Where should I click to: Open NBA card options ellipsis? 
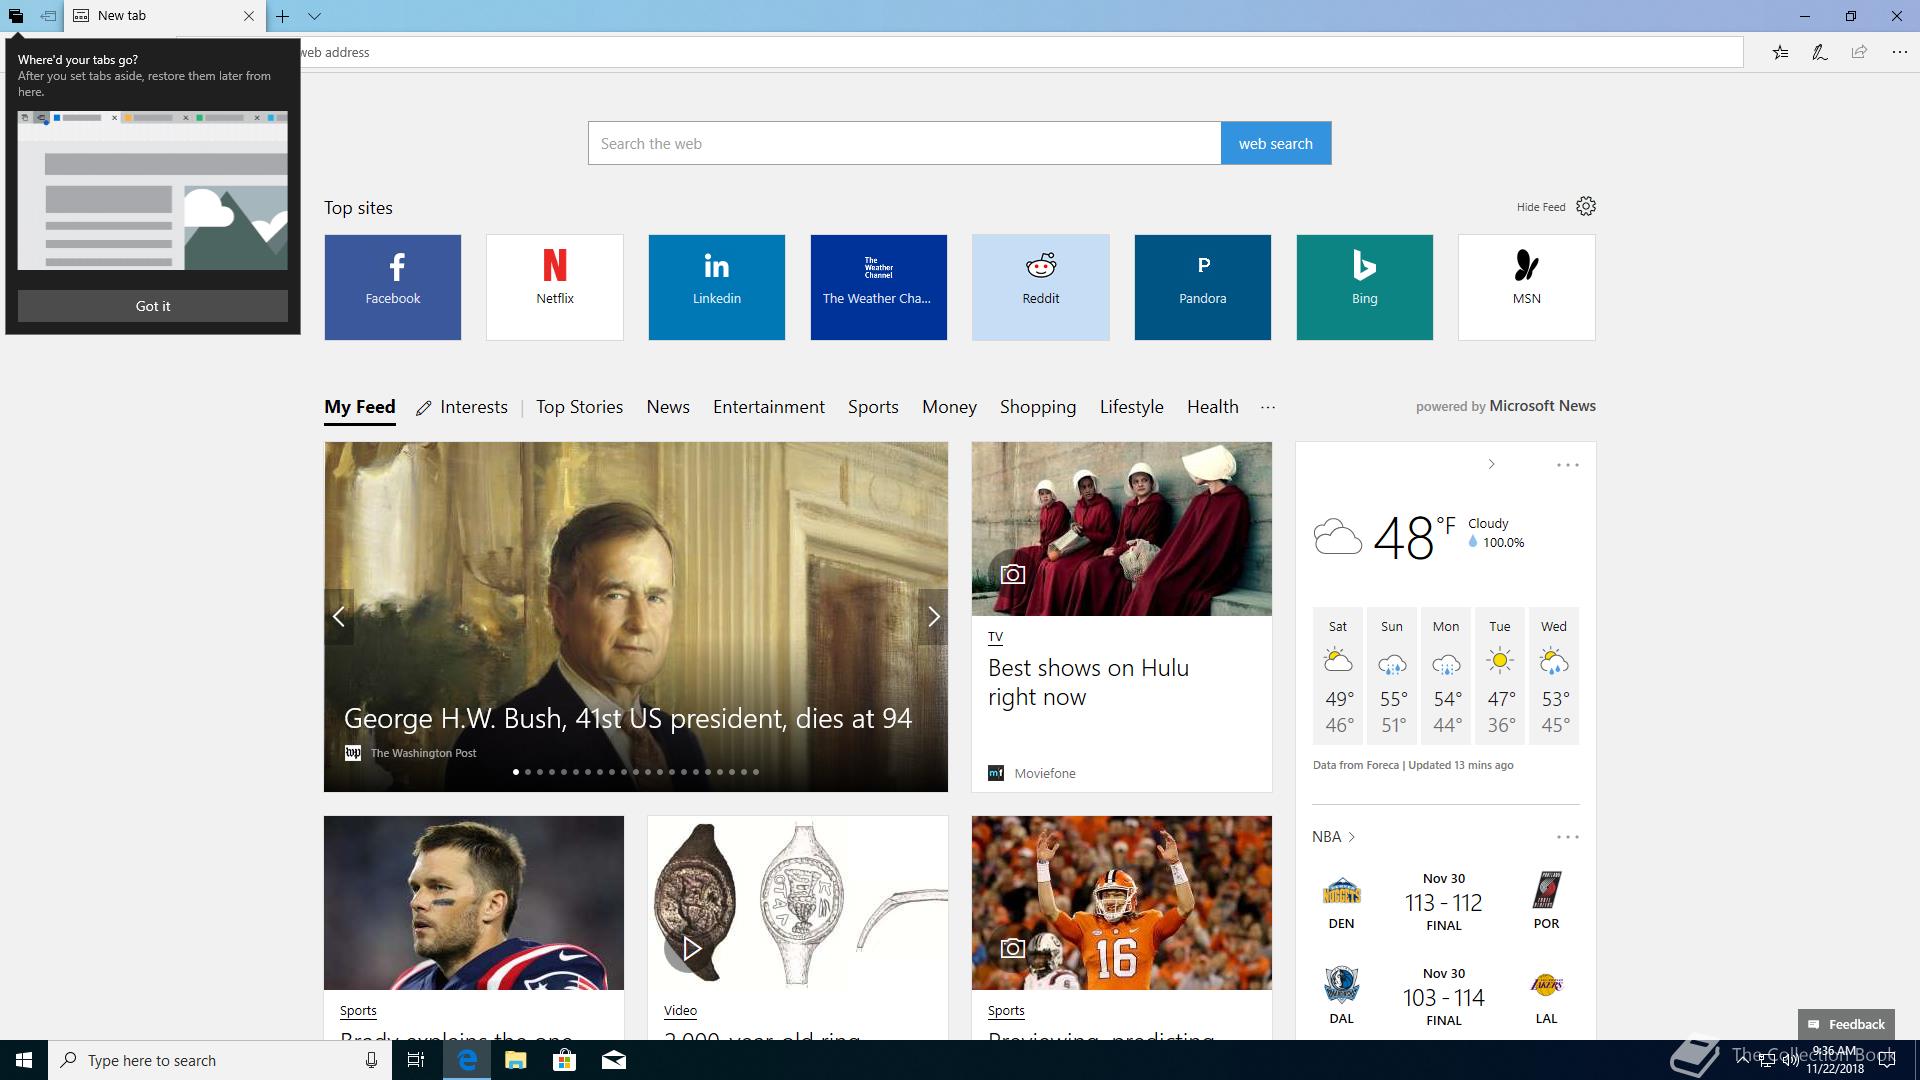[1567, 837]
